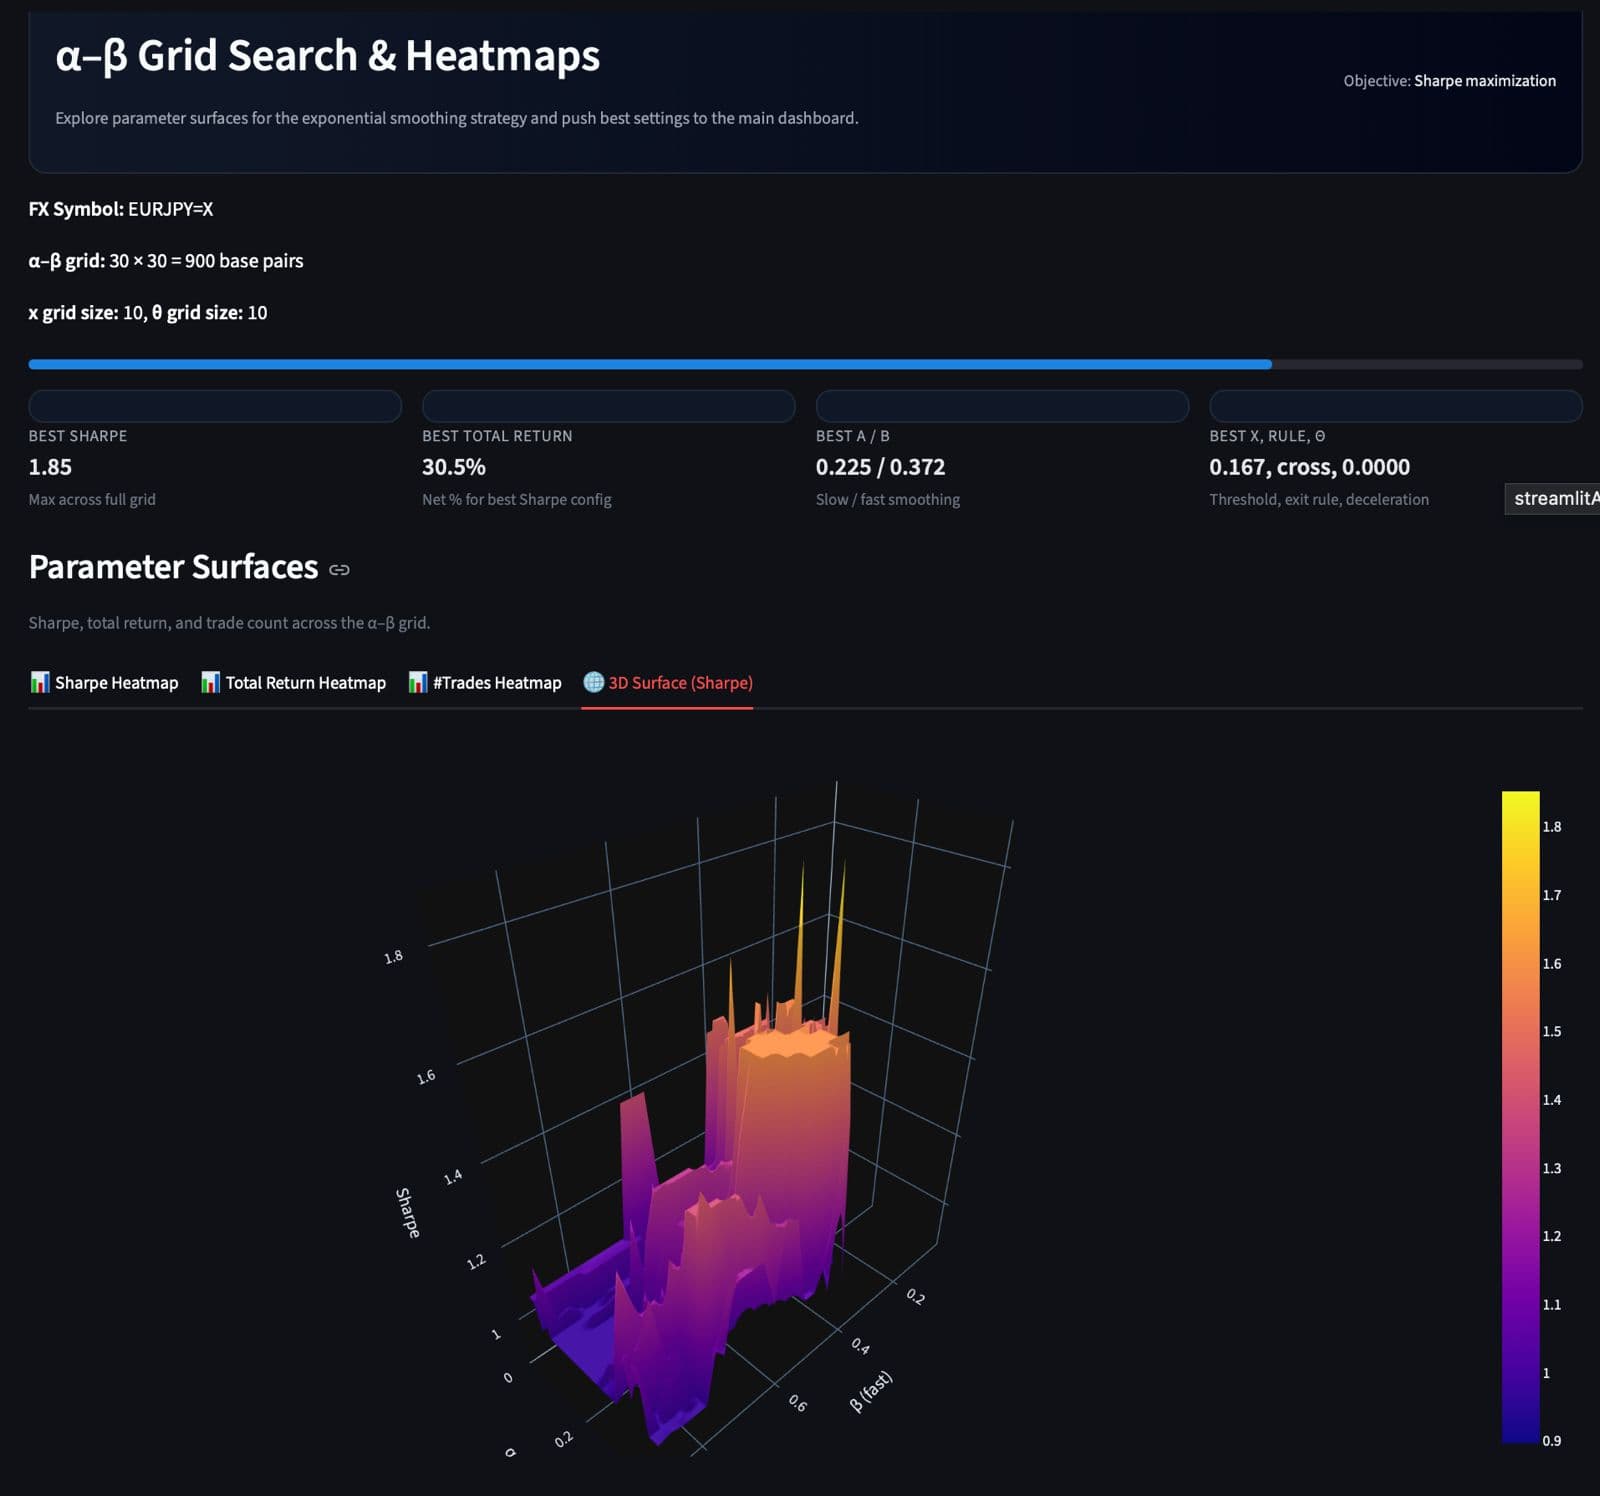
Task: Click the streamlit tooltip at right edge
Action: tap(1555, 498)
